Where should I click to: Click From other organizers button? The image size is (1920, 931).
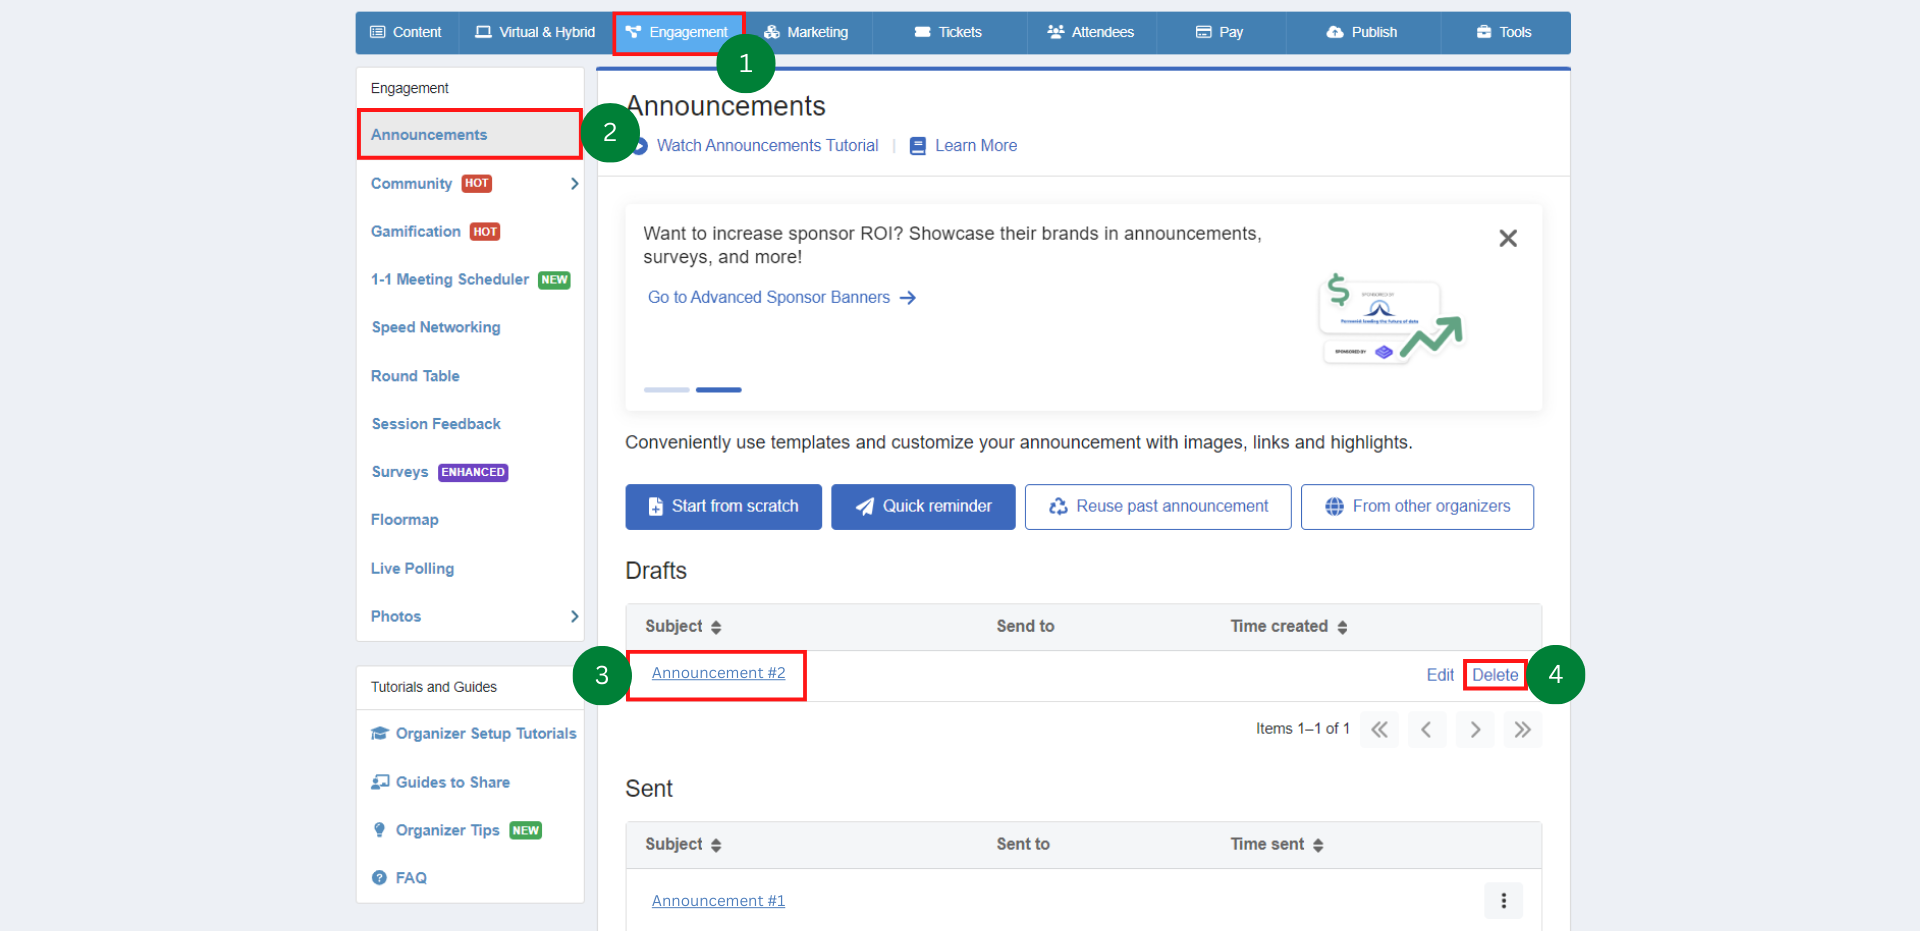click(1417, 507)
